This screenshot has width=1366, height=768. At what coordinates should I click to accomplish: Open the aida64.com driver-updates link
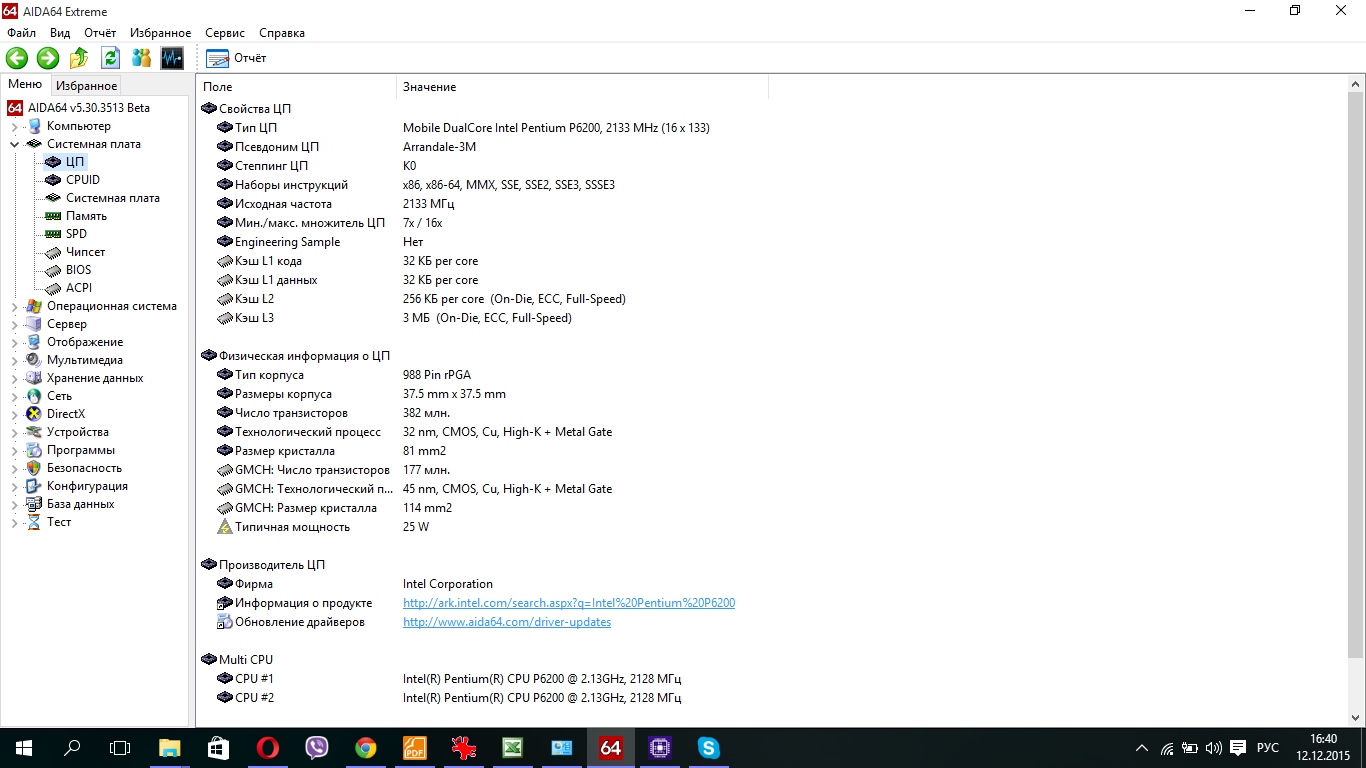pyautogui.click(x=506, y=622)
